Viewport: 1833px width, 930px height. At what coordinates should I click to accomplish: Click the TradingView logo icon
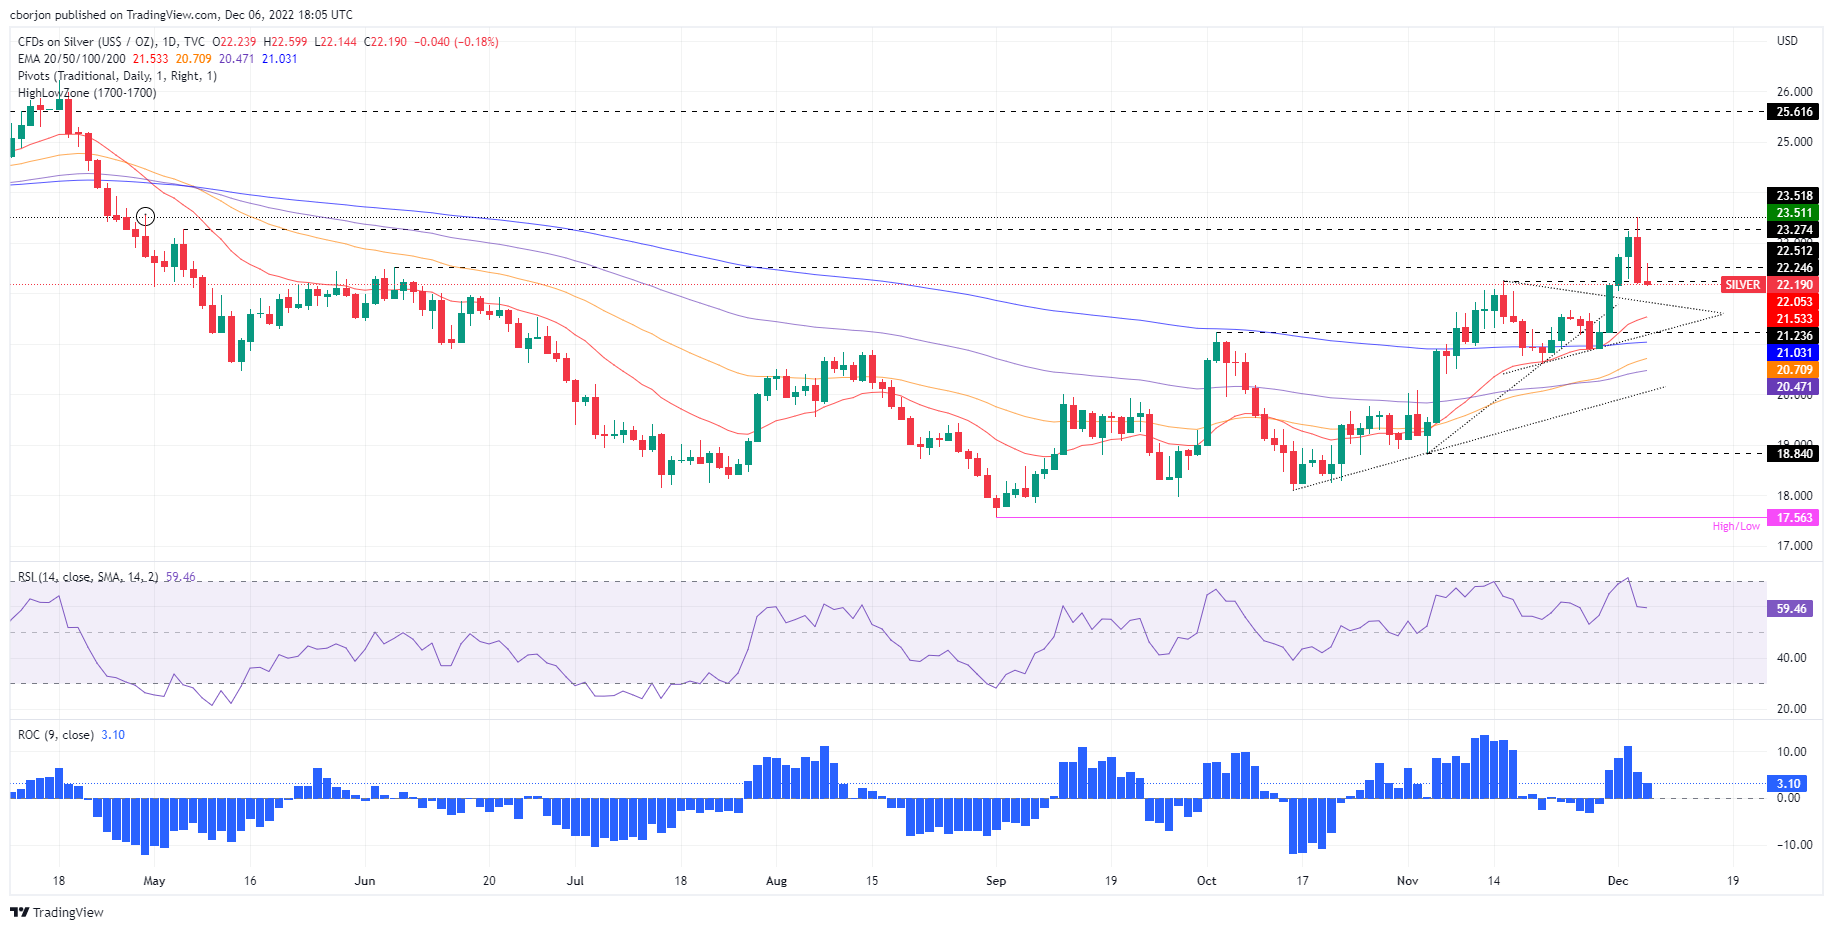[19, 912]
